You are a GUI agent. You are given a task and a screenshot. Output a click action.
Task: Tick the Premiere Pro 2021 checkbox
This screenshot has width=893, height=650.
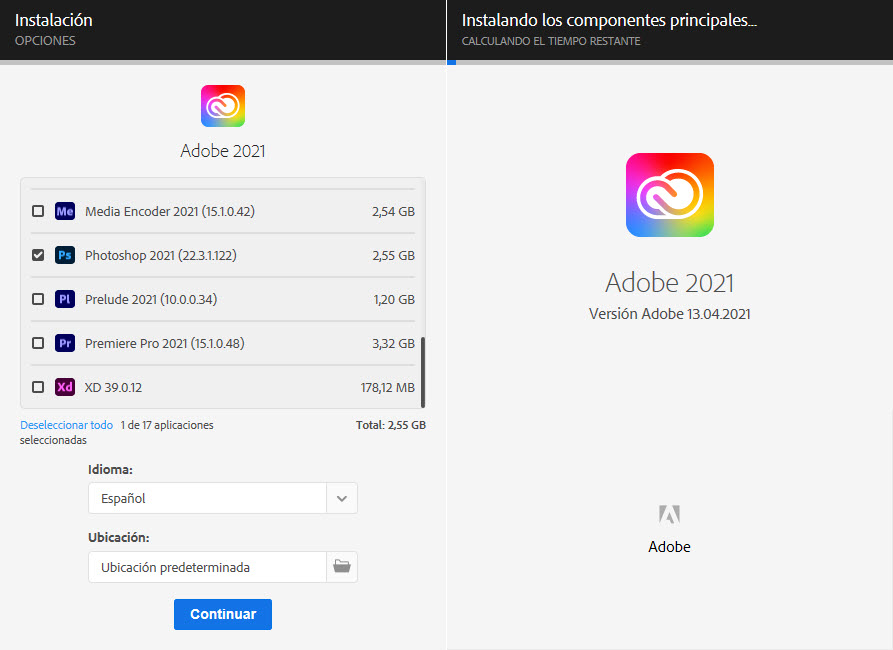click(x=38, y=343)
